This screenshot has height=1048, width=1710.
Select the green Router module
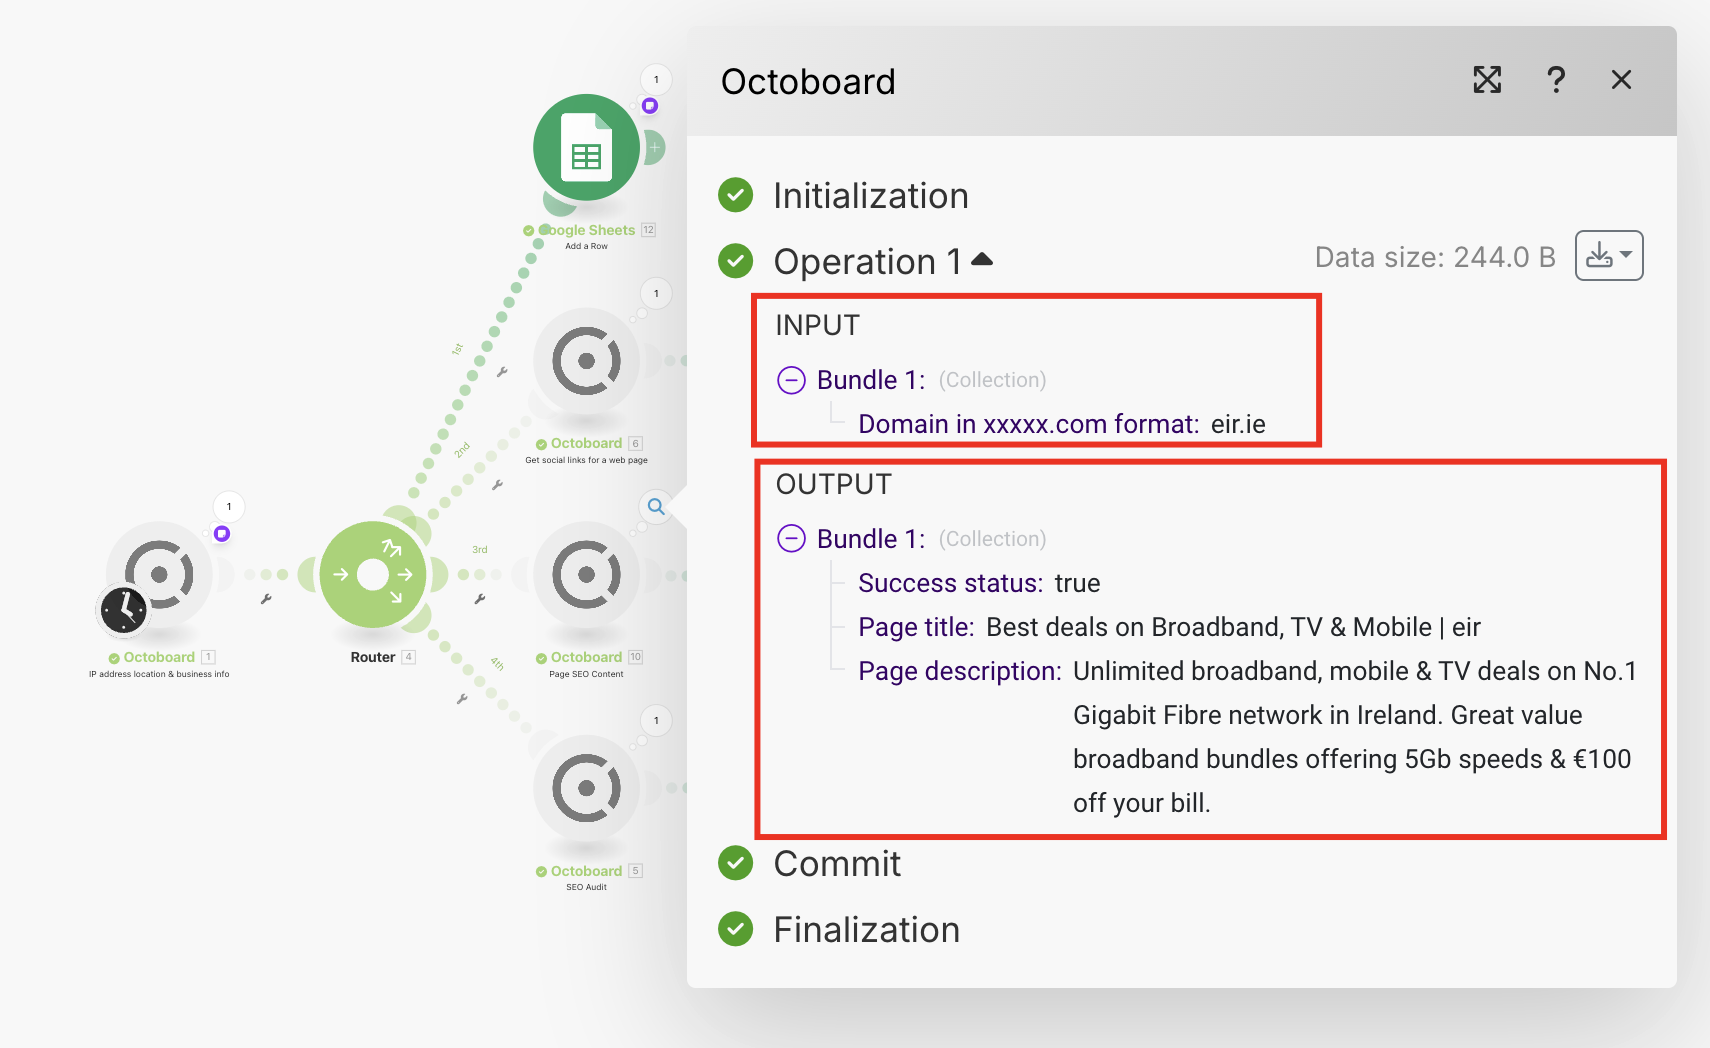(372, 575)
